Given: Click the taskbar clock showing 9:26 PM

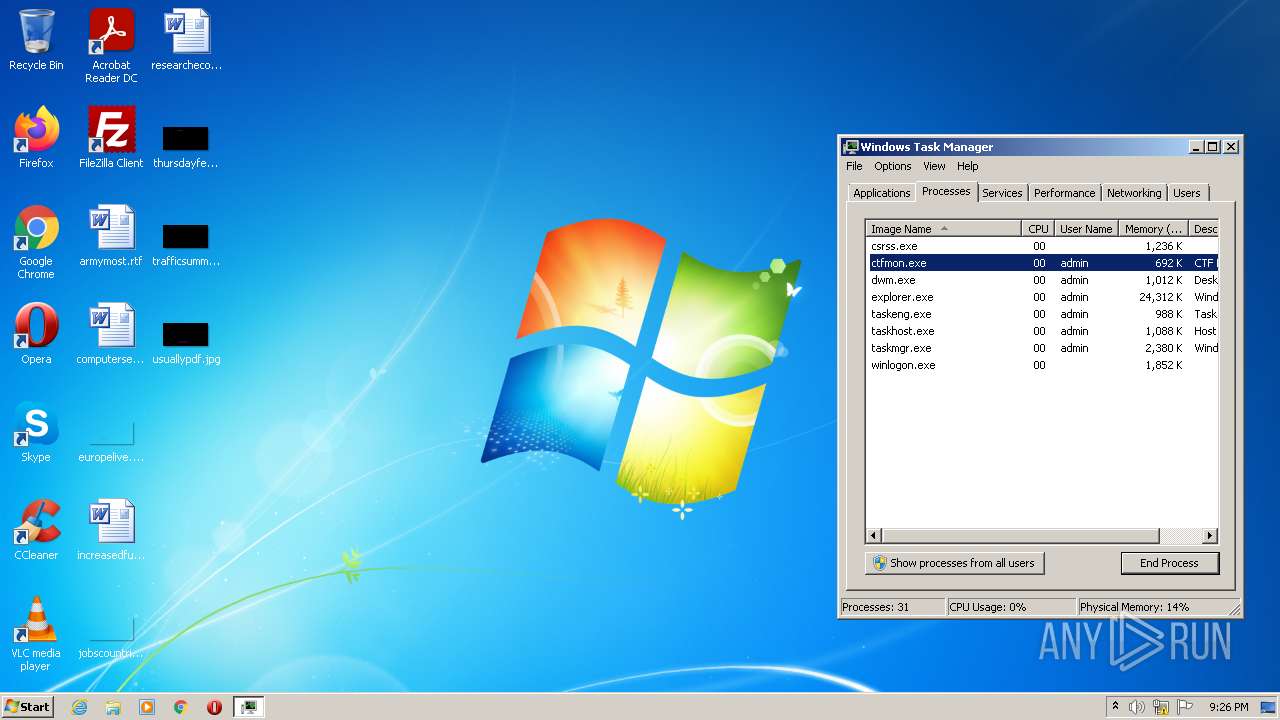Looking at the screenshot, I should (1228, 707).
